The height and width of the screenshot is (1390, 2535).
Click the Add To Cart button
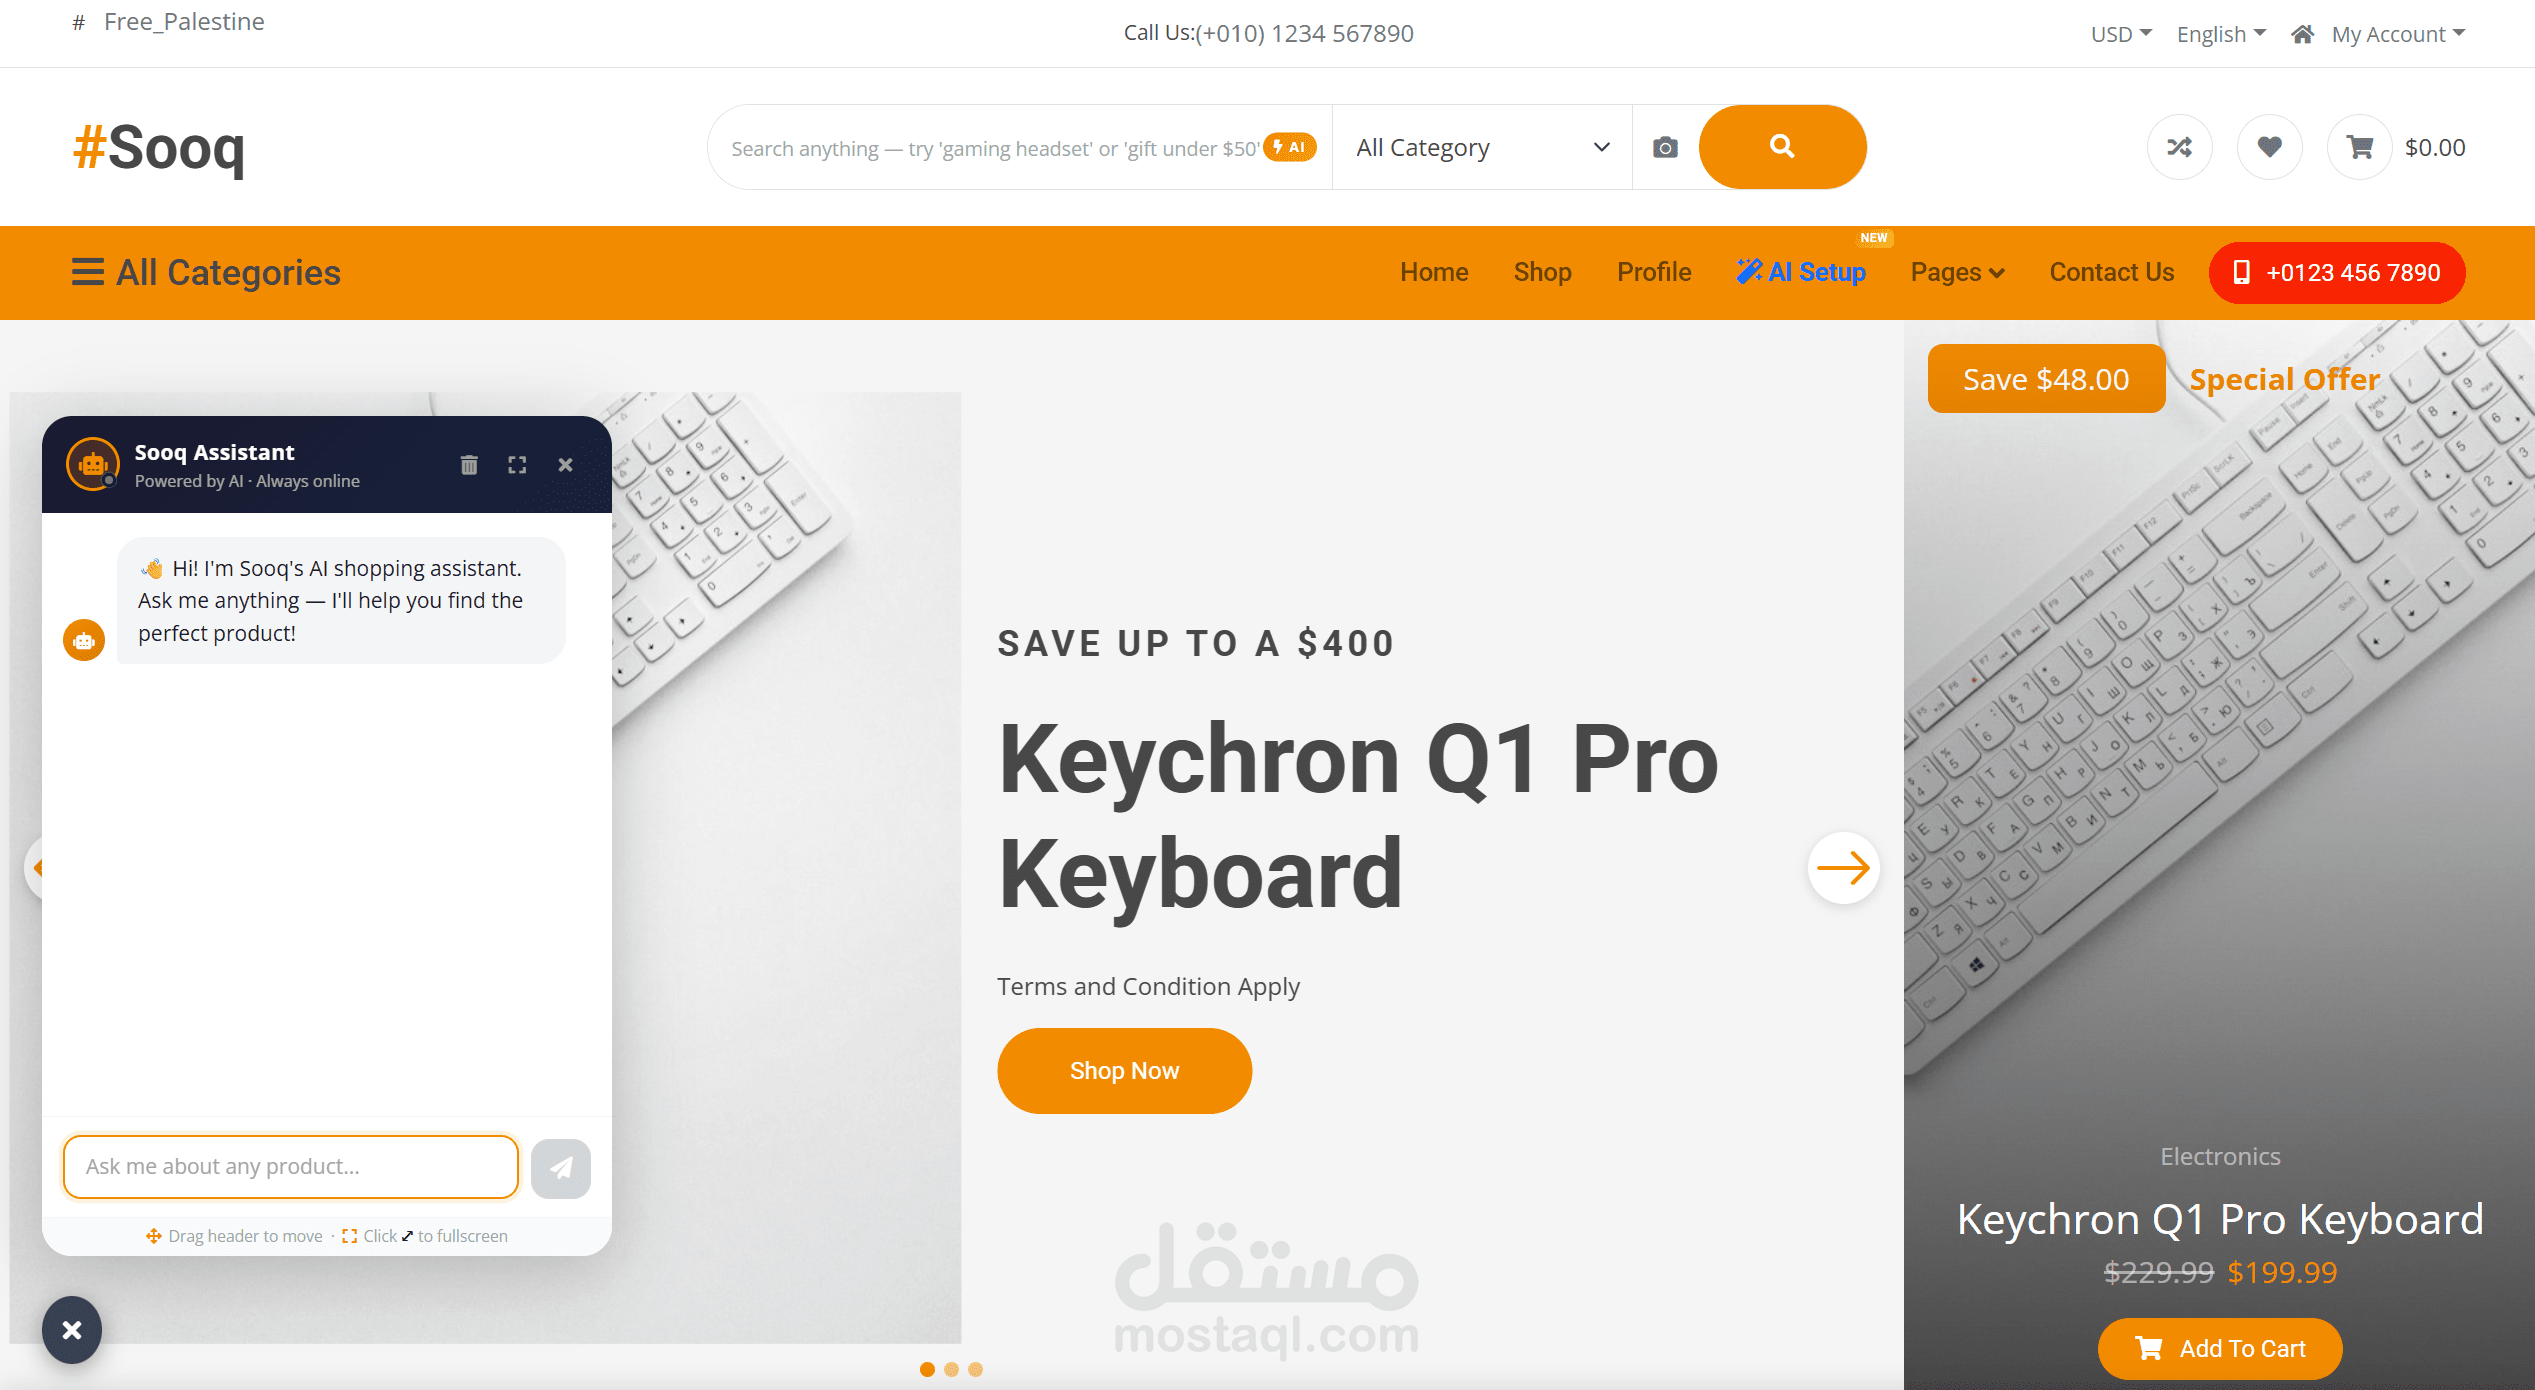(x=2220, y=1348)
